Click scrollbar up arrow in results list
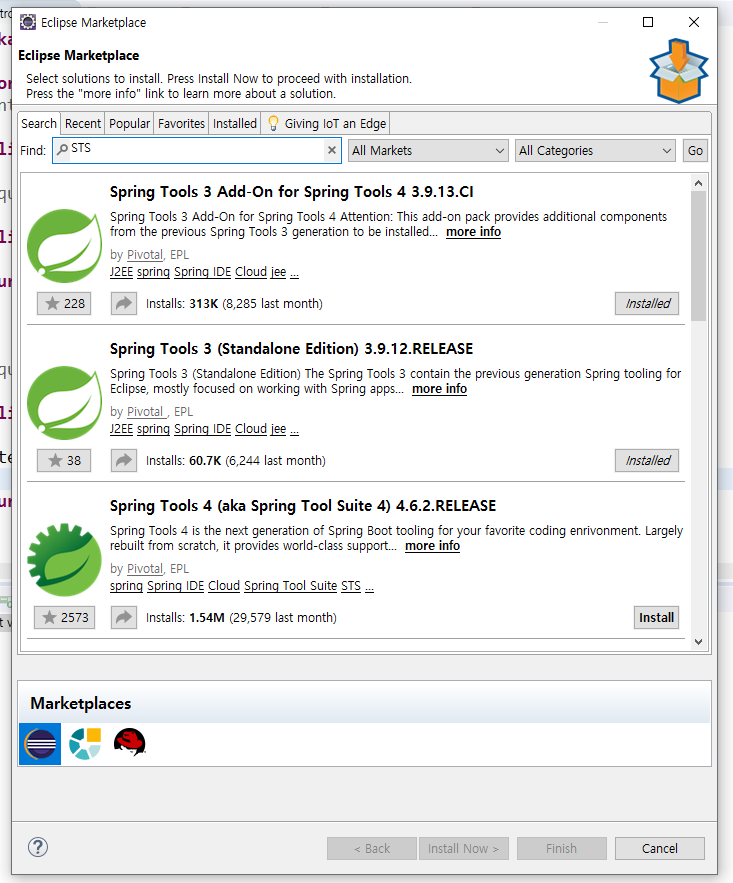The width and height of the screenshot is (733, 883). pos(699,183)
